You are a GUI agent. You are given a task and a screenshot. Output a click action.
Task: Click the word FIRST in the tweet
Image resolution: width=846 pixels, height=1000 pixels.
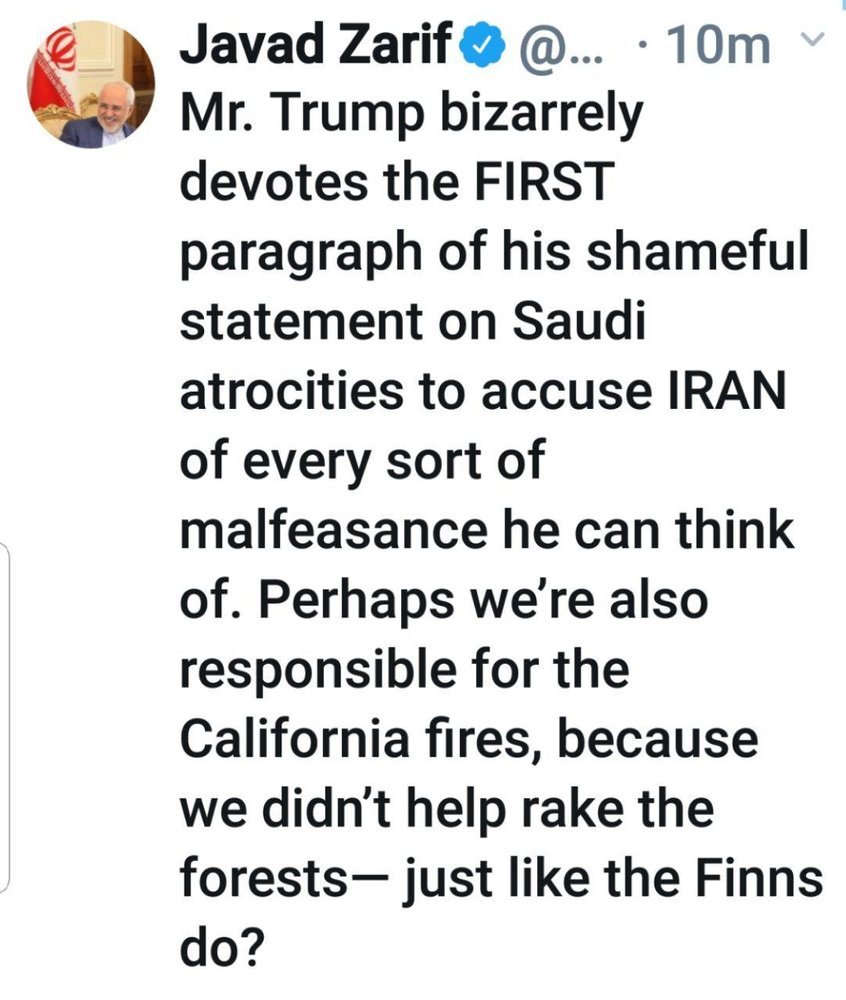pos(545,181)
